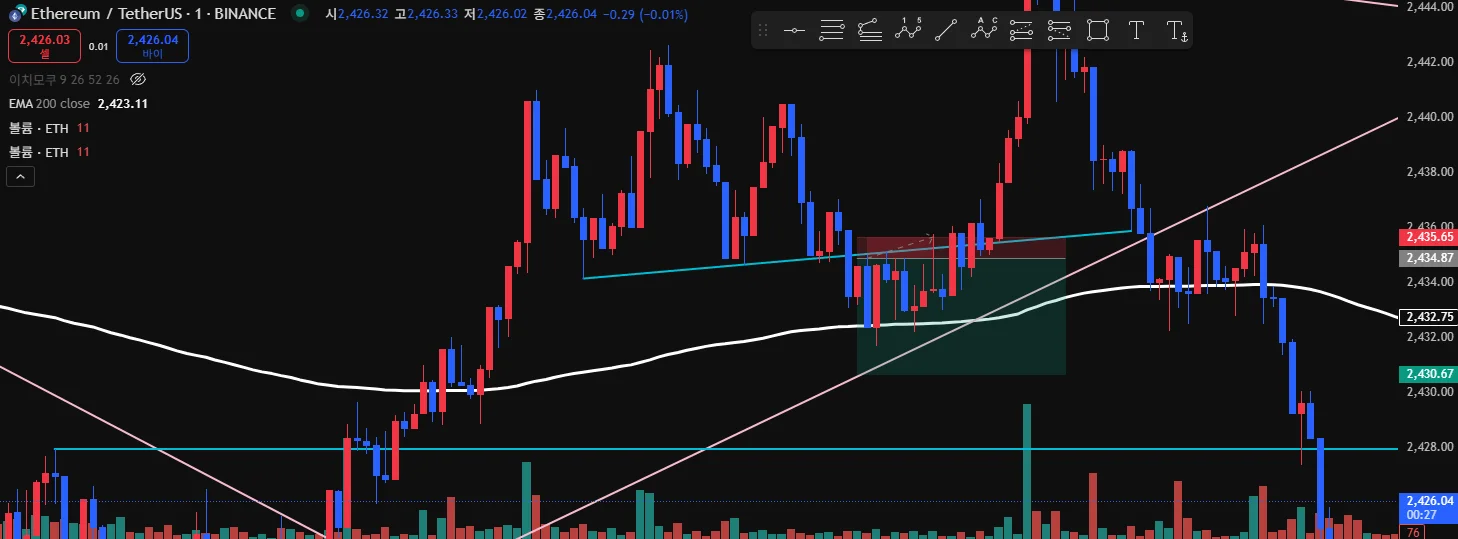The image size is (1458, 539).
Task: Select the short position's red stop zone
Action: tap(960, 248)
